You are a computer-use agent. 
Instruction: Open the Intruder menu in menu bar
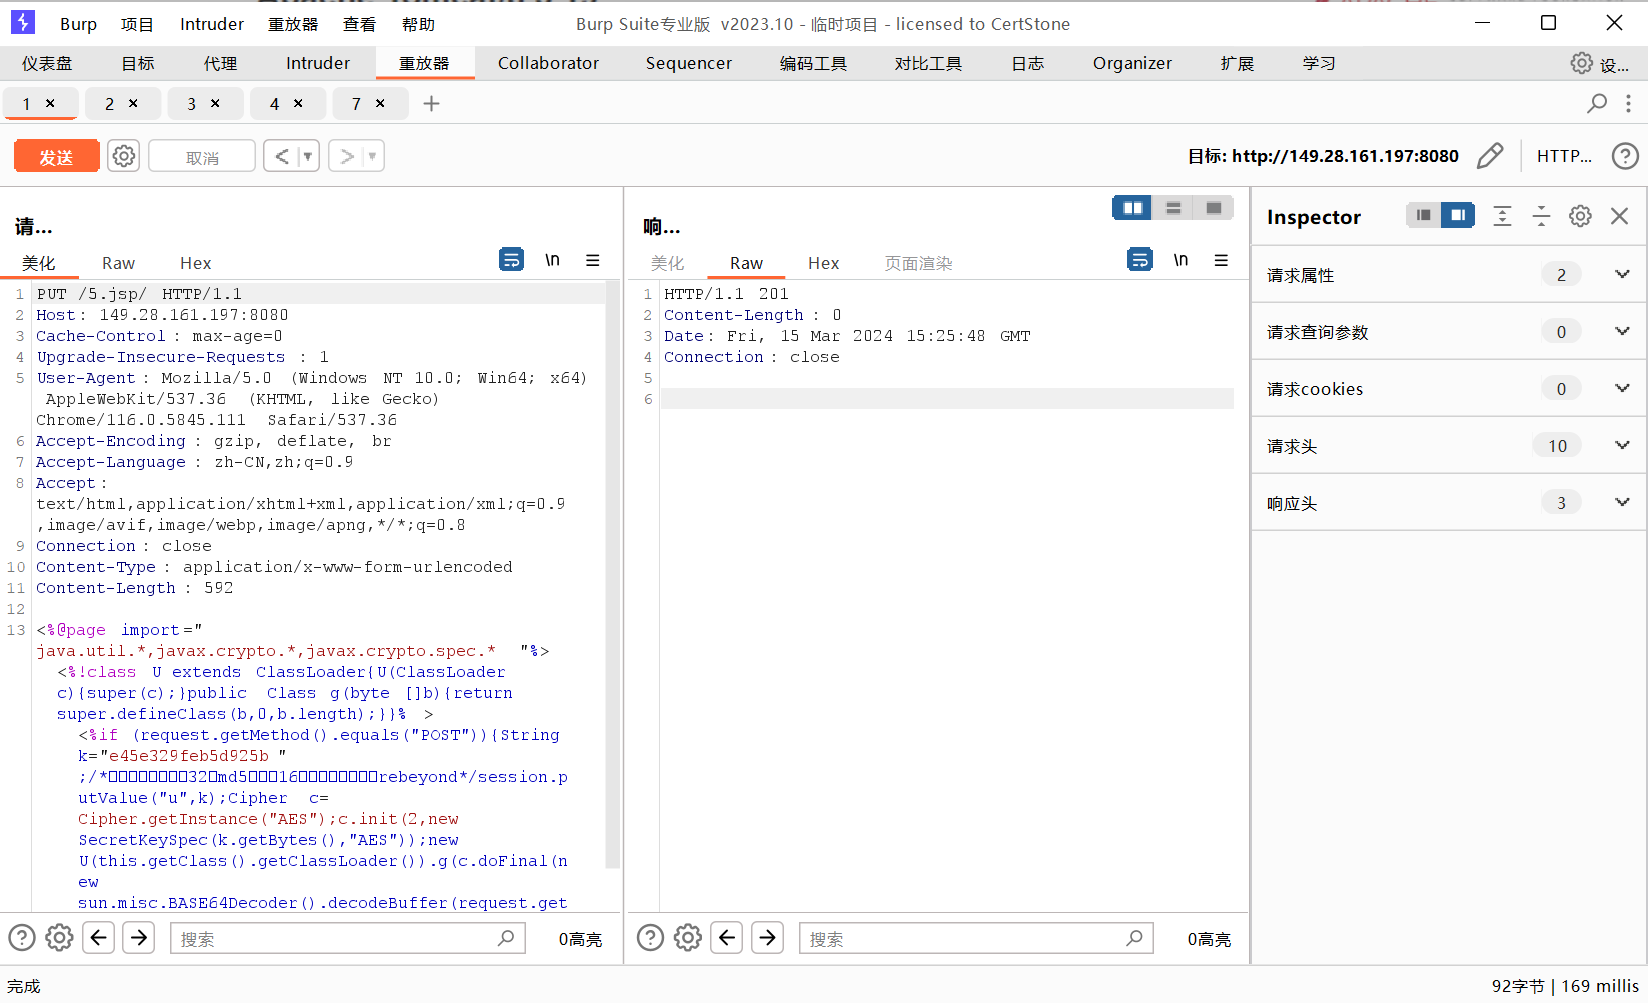(212, 24)
